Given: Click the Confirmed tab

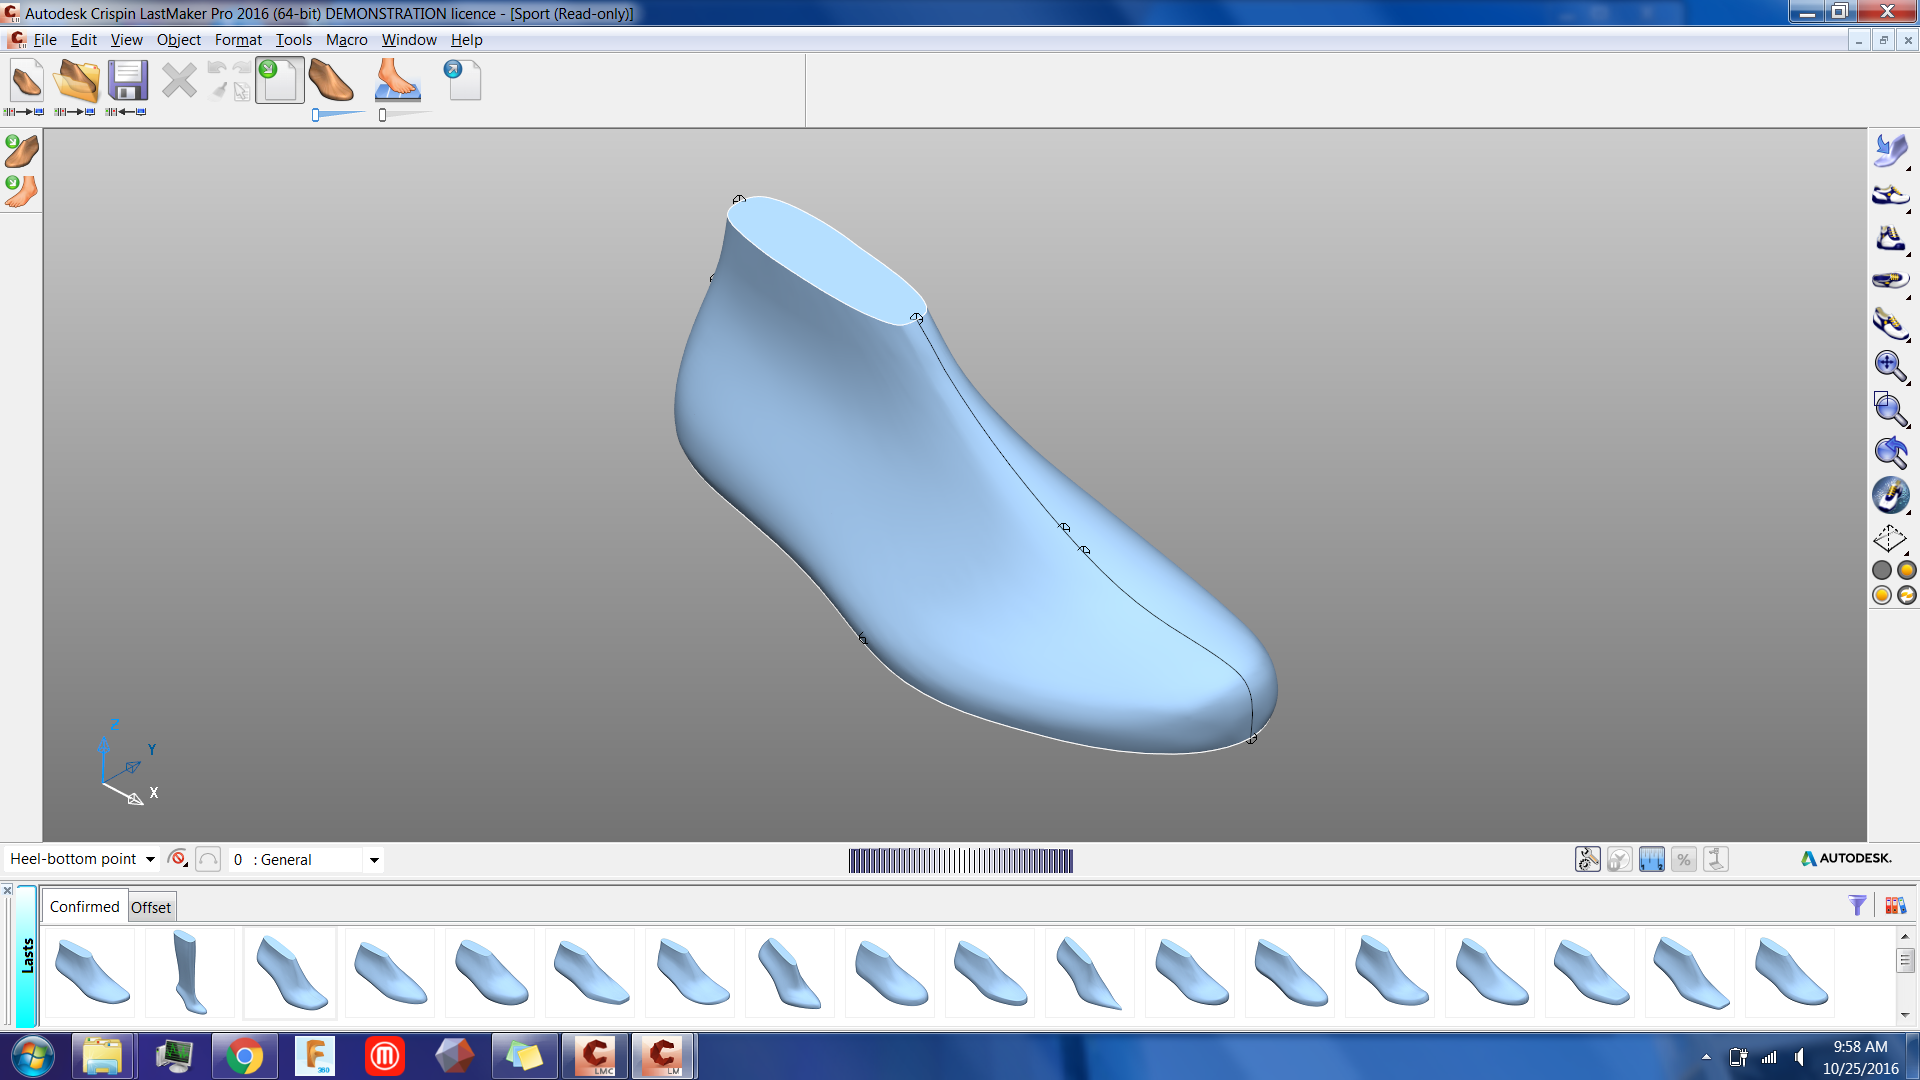Looking at the screenshot, I should coord(84,906).
